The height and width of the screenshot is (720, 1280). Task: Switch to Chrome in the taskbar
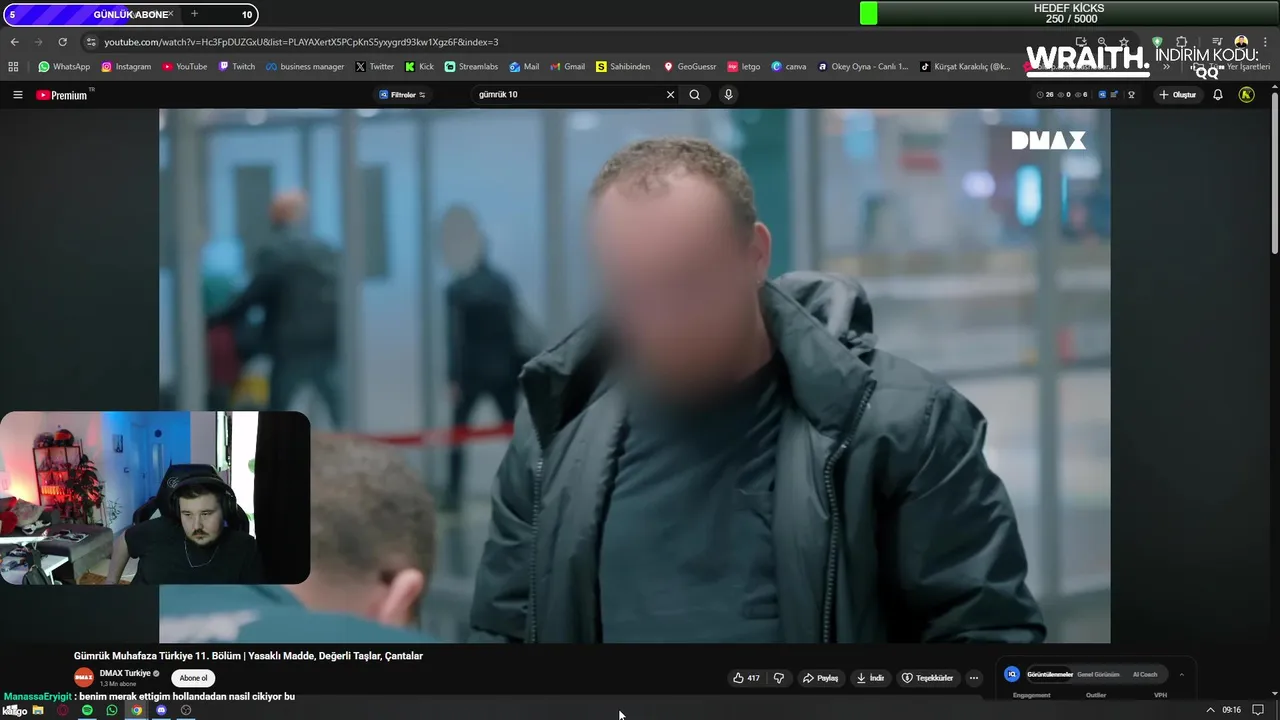pyautogui.click(x=137, y=710)
